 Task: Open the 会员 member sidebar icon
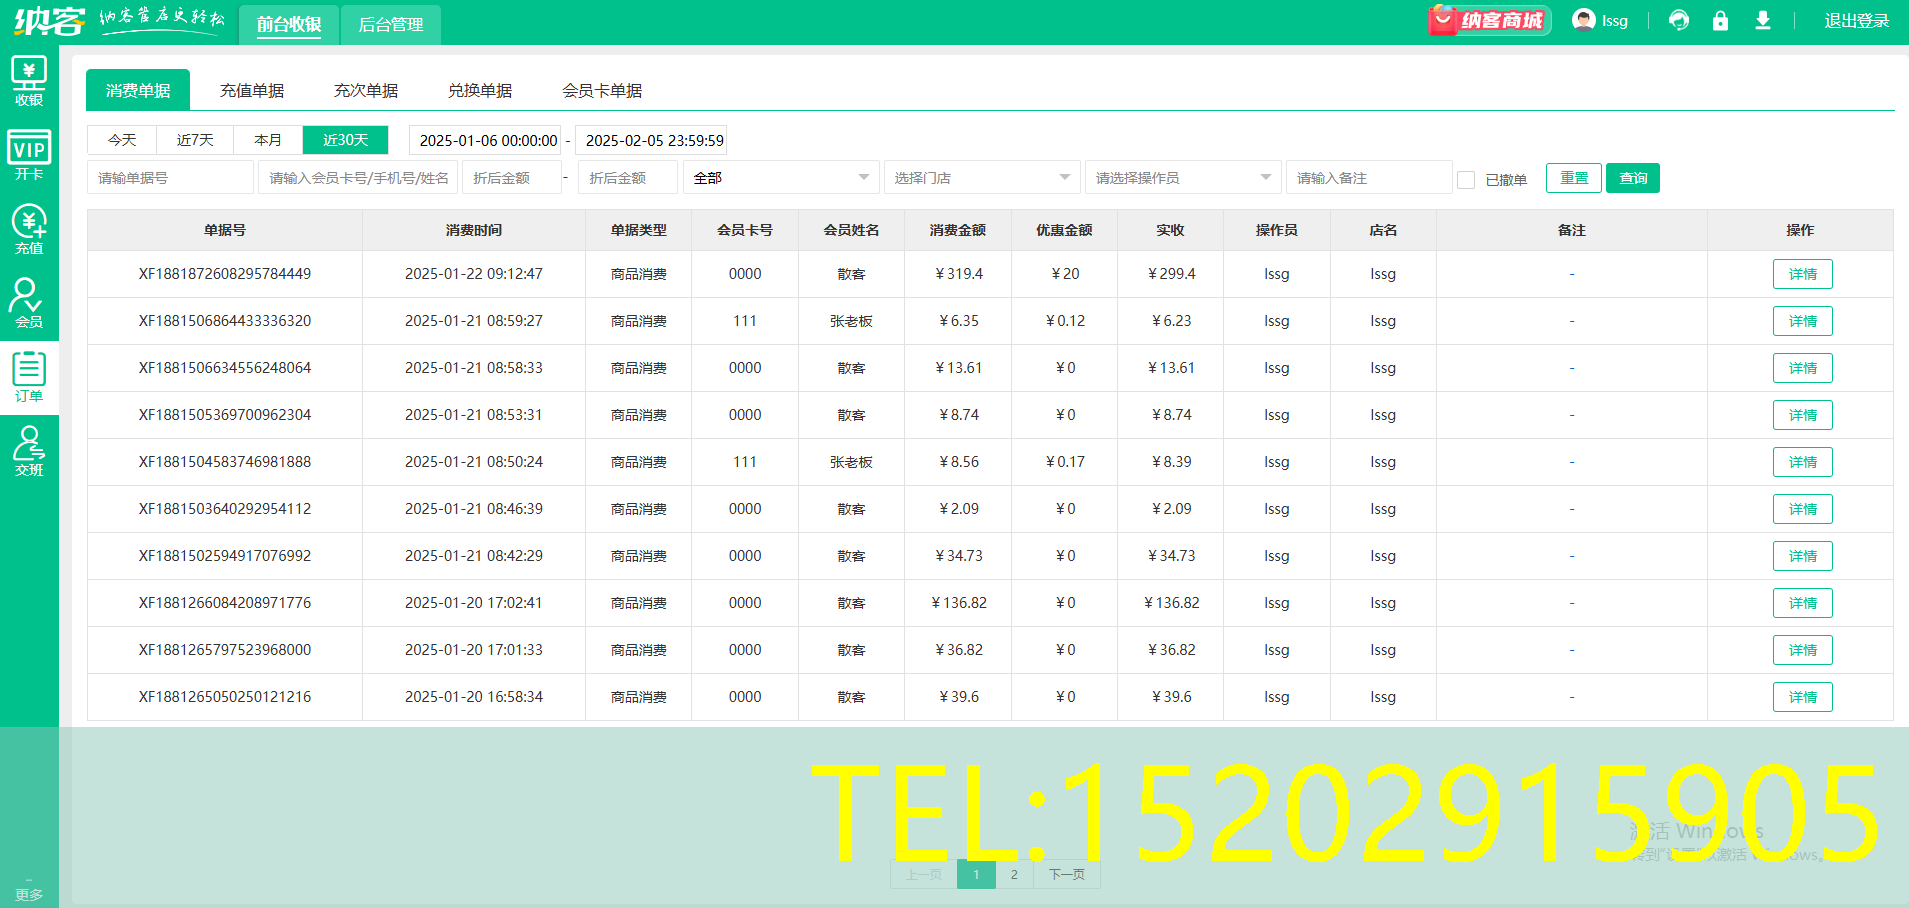point(29,303)
